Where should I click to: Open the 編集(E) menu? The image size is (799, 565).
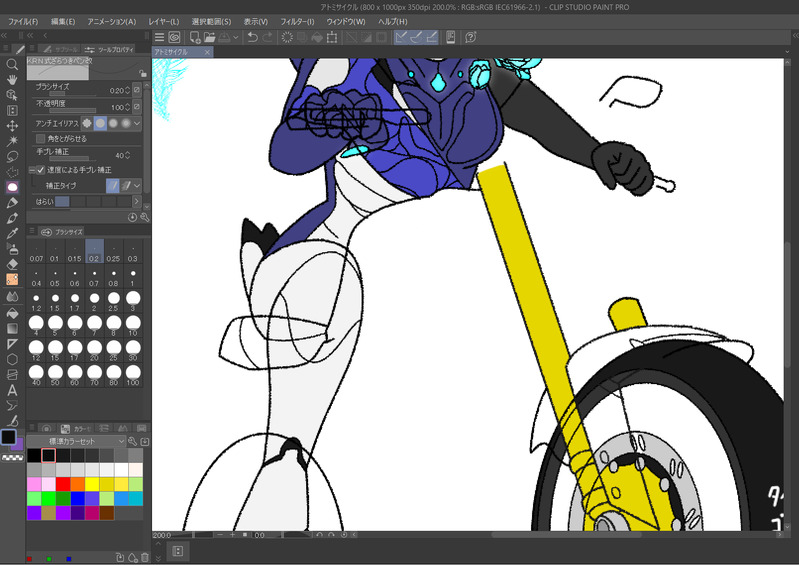(63, 21)
